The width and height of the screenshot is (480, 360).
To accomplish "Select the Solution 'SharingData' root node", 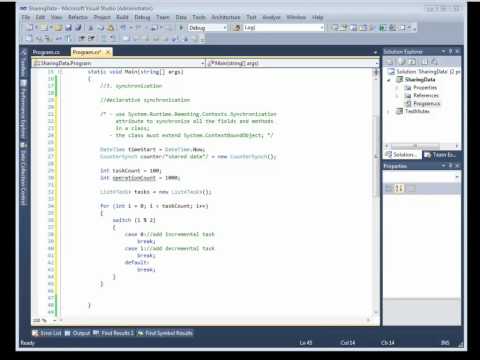I will click(x=424, y=71).
